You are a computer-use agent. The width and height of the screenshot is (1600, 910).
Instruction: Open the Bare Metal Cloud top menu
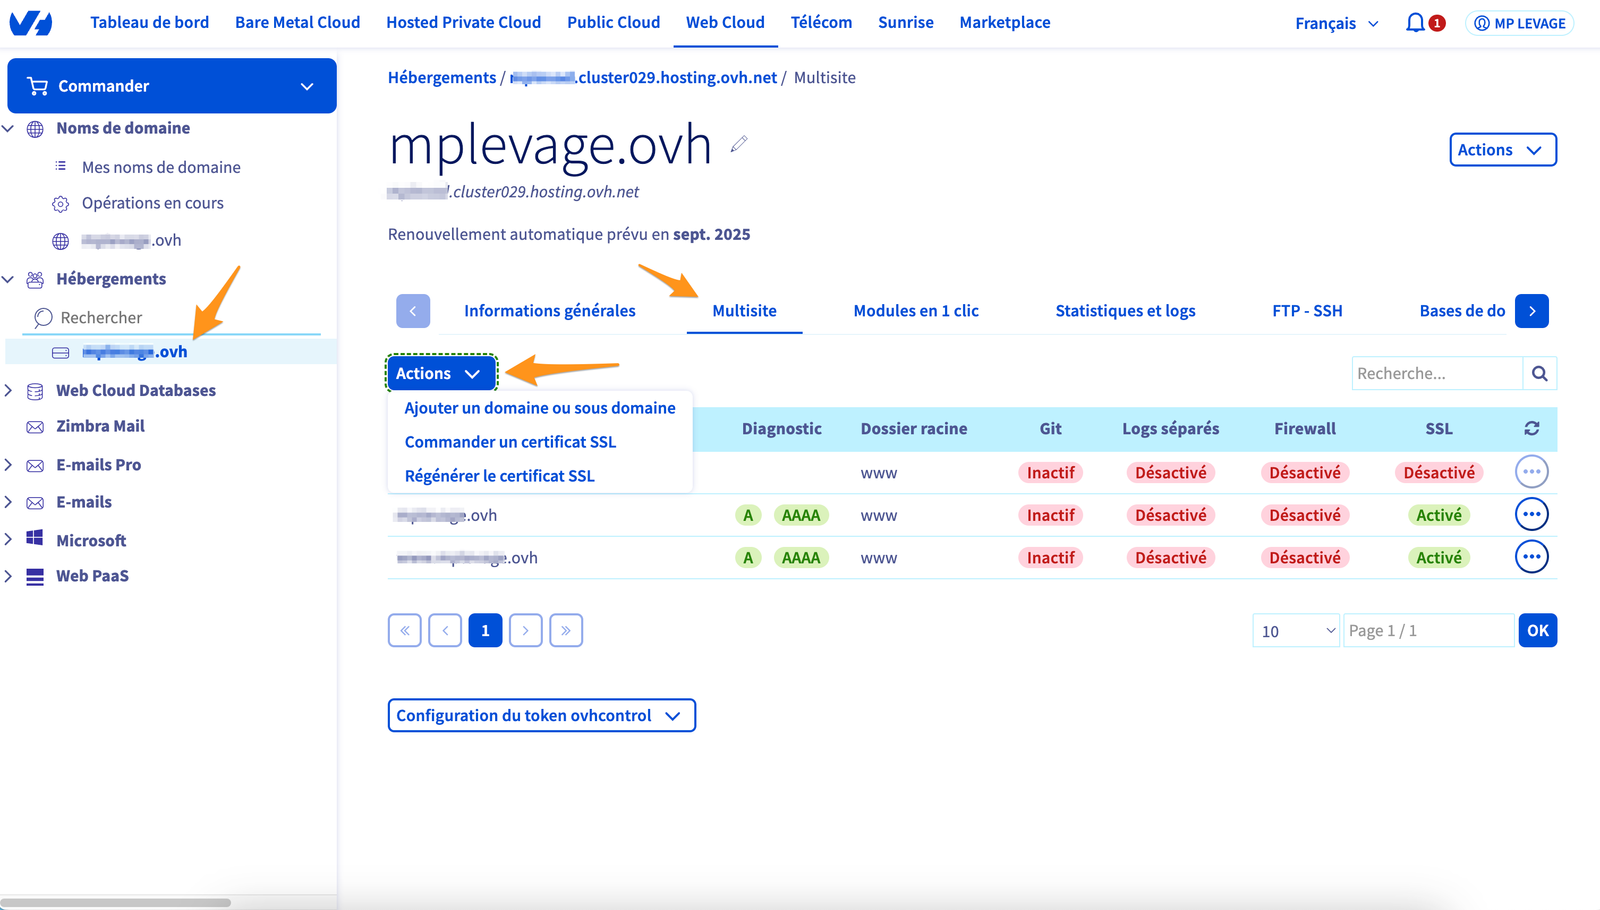tap(297, 22)
